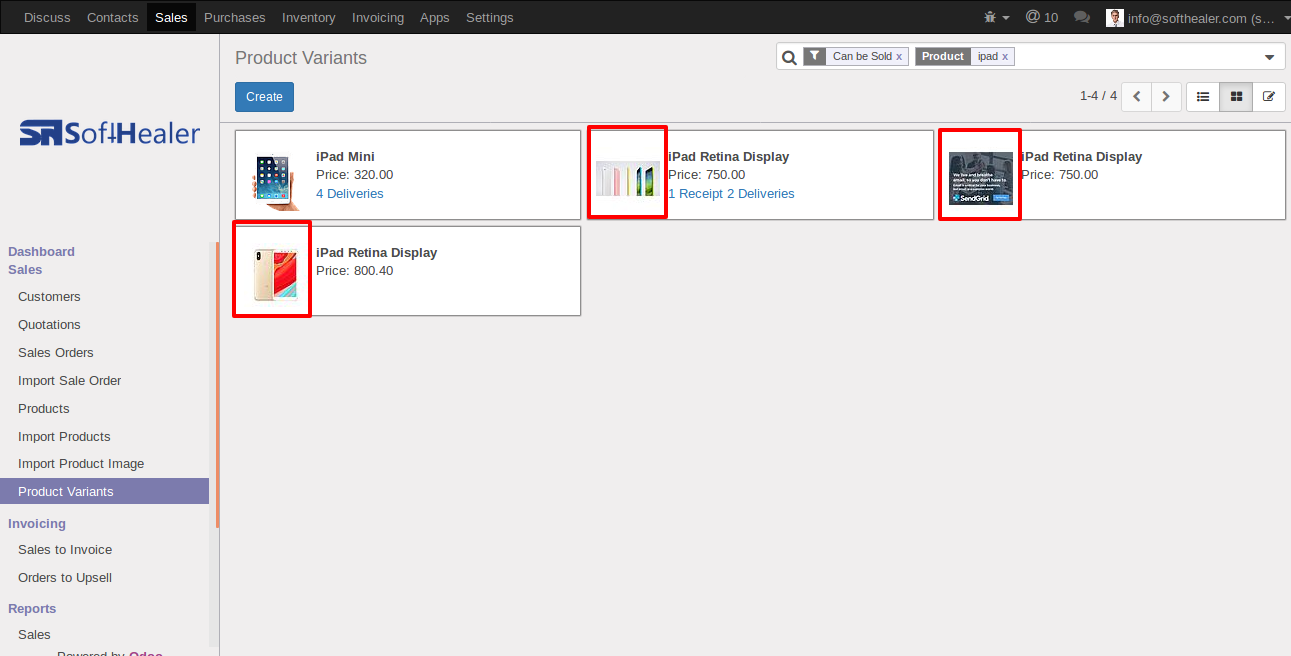The image size is (1291, 656).
Task: Click the SendGrid image thumbnail
Action: [981, 178]
